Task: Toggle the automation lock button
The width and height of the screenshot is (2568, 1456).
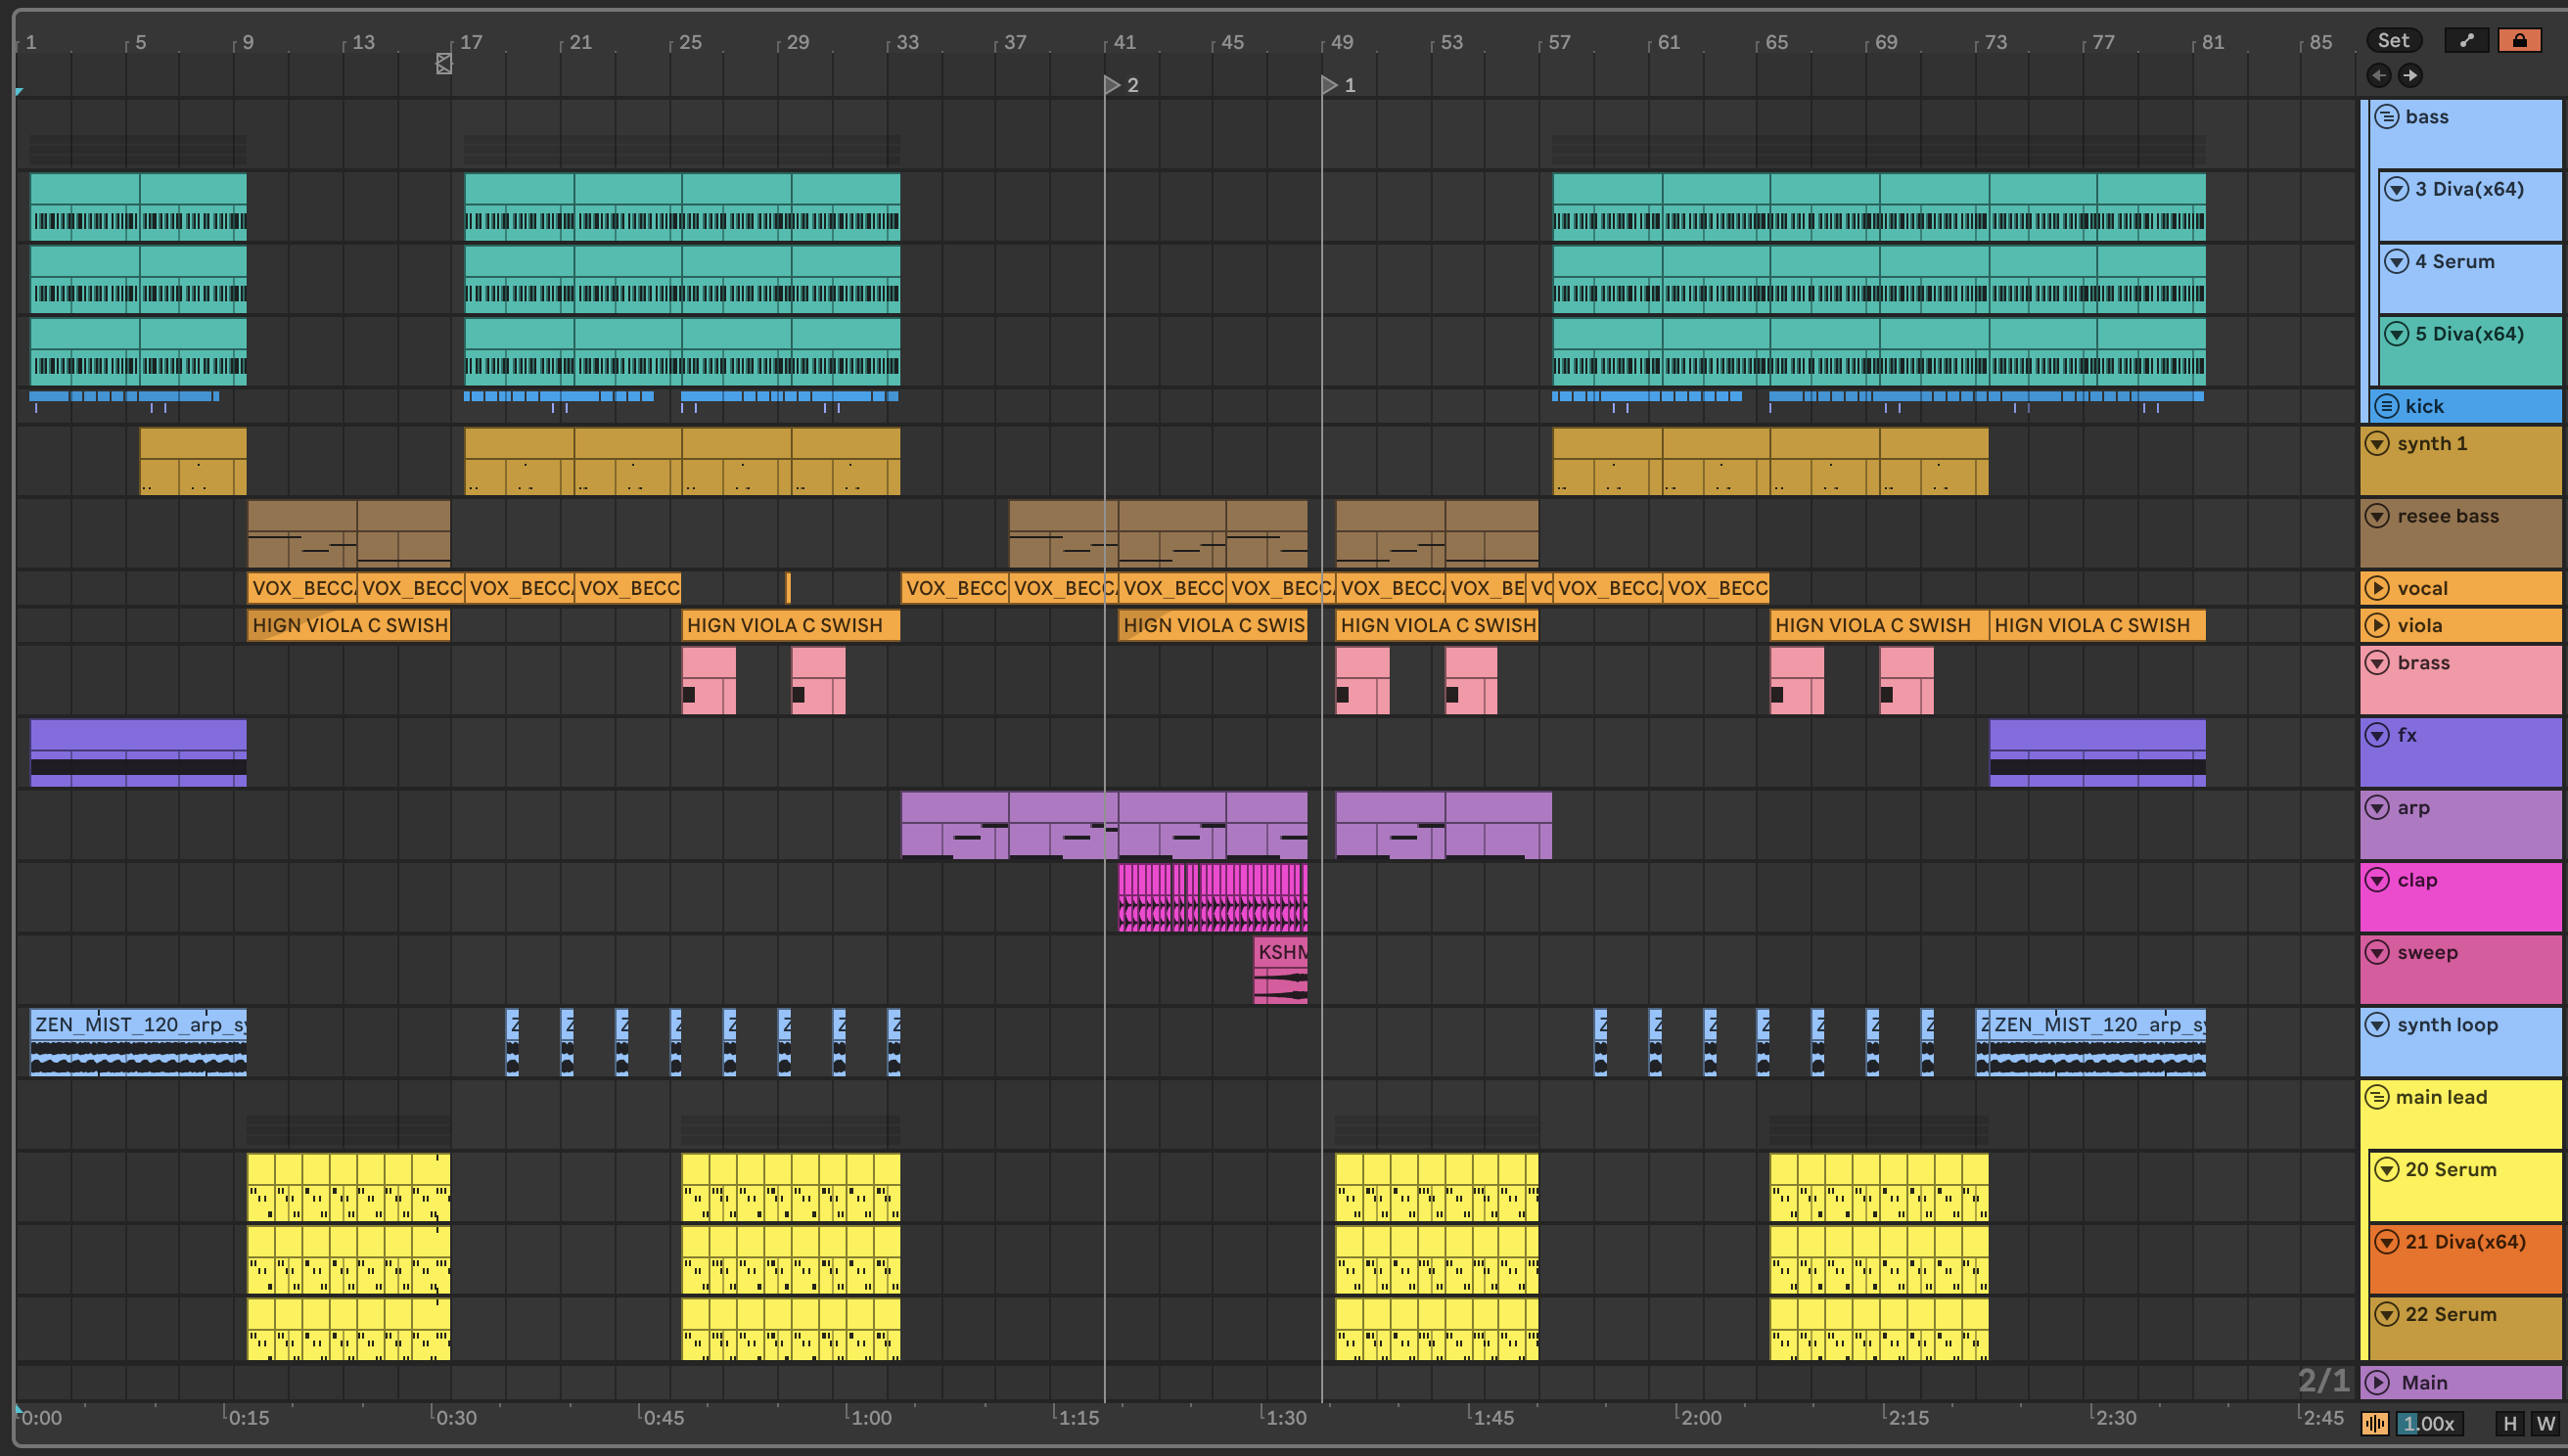Action: point(2519,40)
